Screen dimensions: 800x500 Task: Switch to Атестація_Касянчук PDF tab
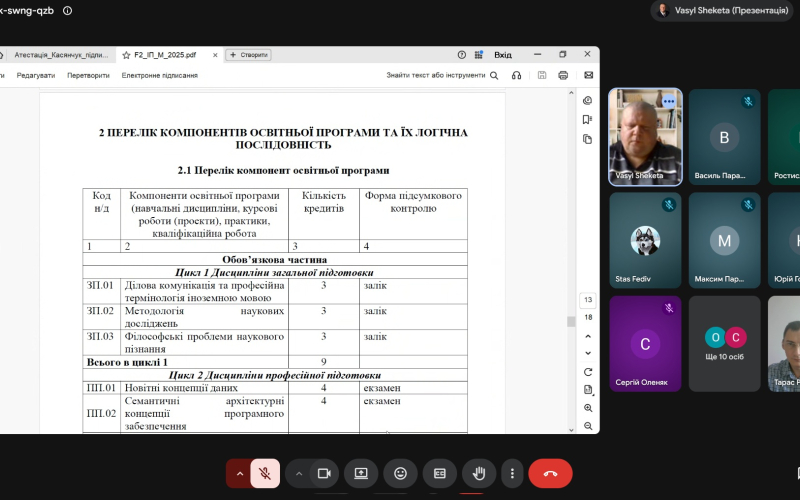[60, 55]
